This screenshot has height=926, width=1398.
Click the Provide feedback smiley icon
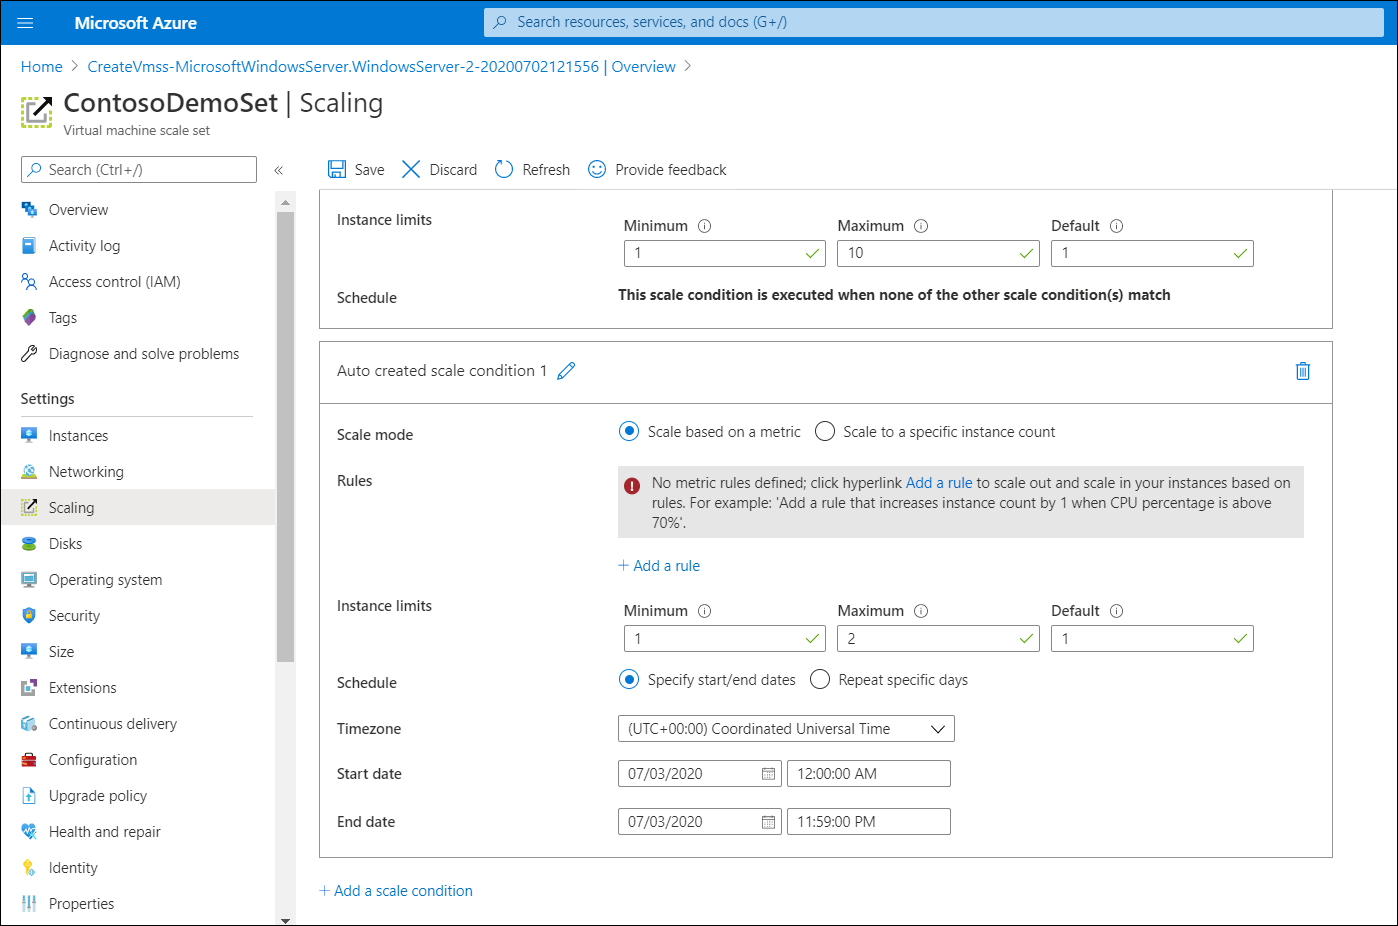[597, 169]
